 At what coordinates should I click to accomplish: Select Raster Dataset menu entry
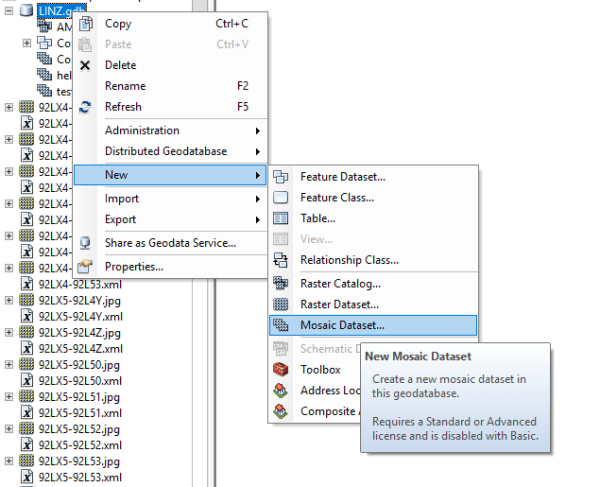[x=339, y=304]
